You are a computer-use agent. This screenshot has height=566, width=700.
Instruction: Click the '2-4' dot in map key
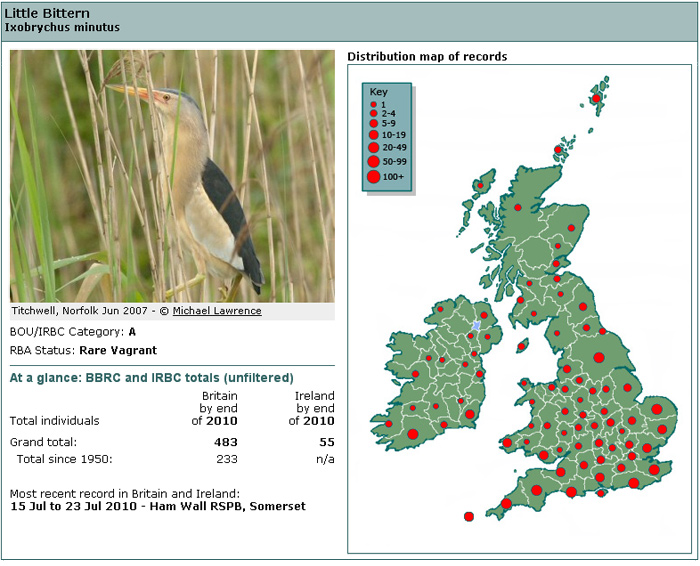click(x=374, y=113)
